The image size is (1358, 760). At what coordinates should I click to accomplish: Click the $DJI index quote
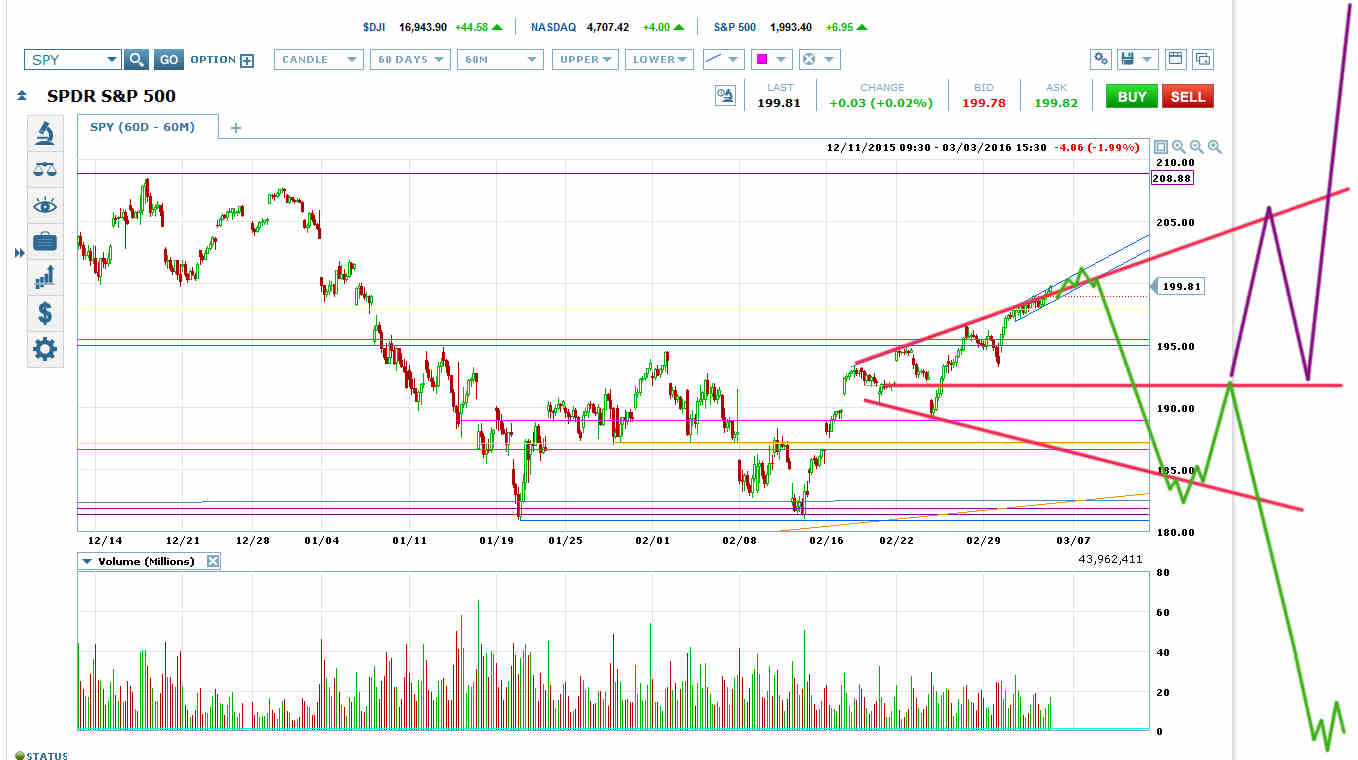pyautogui.click(x=434, y=27)
